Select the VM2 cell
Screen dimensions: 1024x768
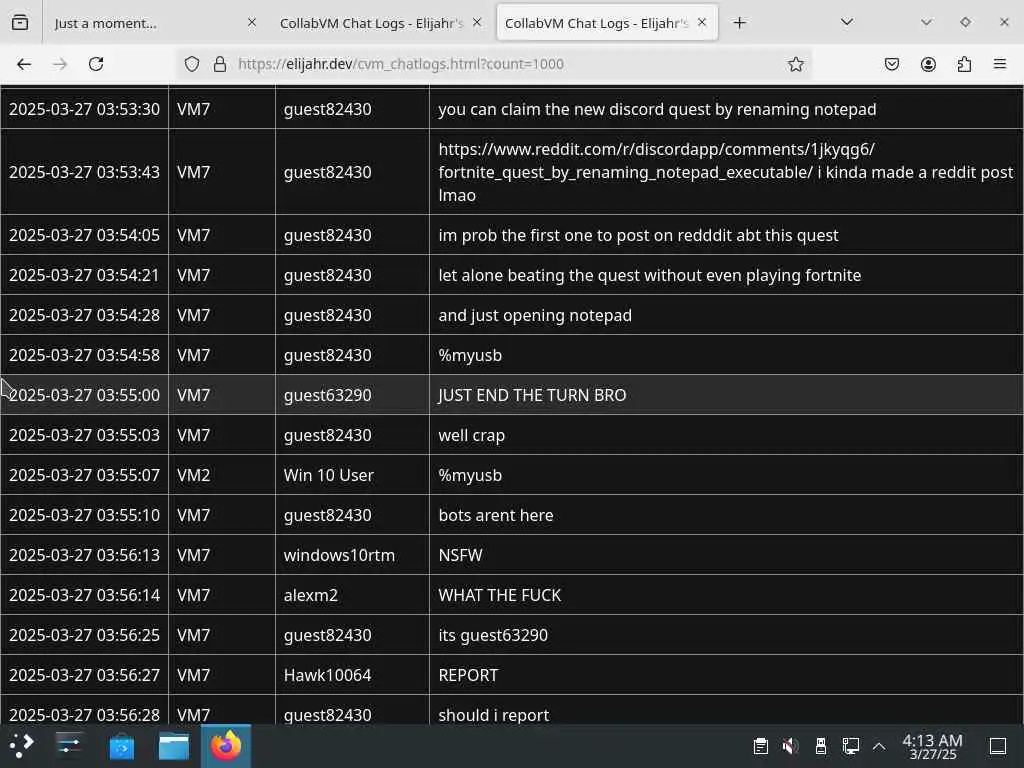point(221,475)
